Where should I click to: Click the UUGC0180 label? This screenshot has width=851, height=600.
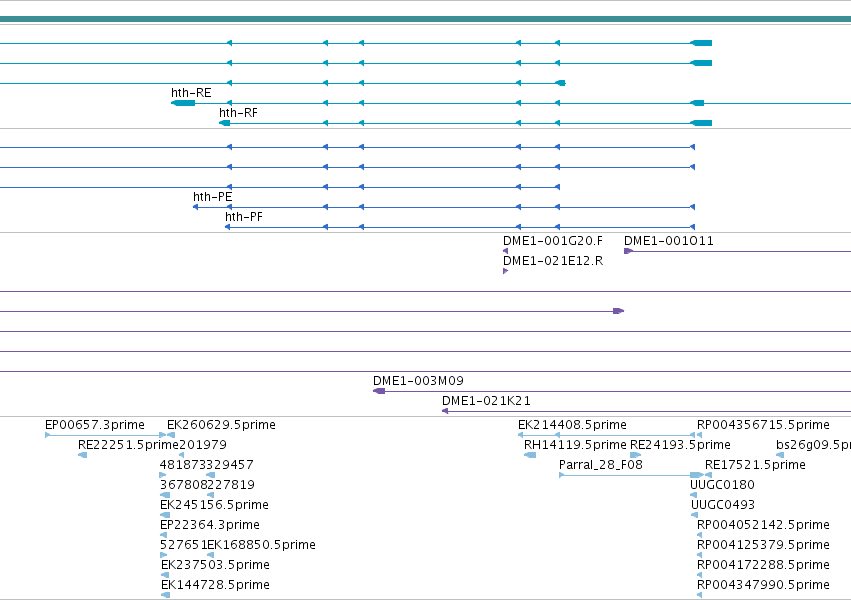[722, 485]
